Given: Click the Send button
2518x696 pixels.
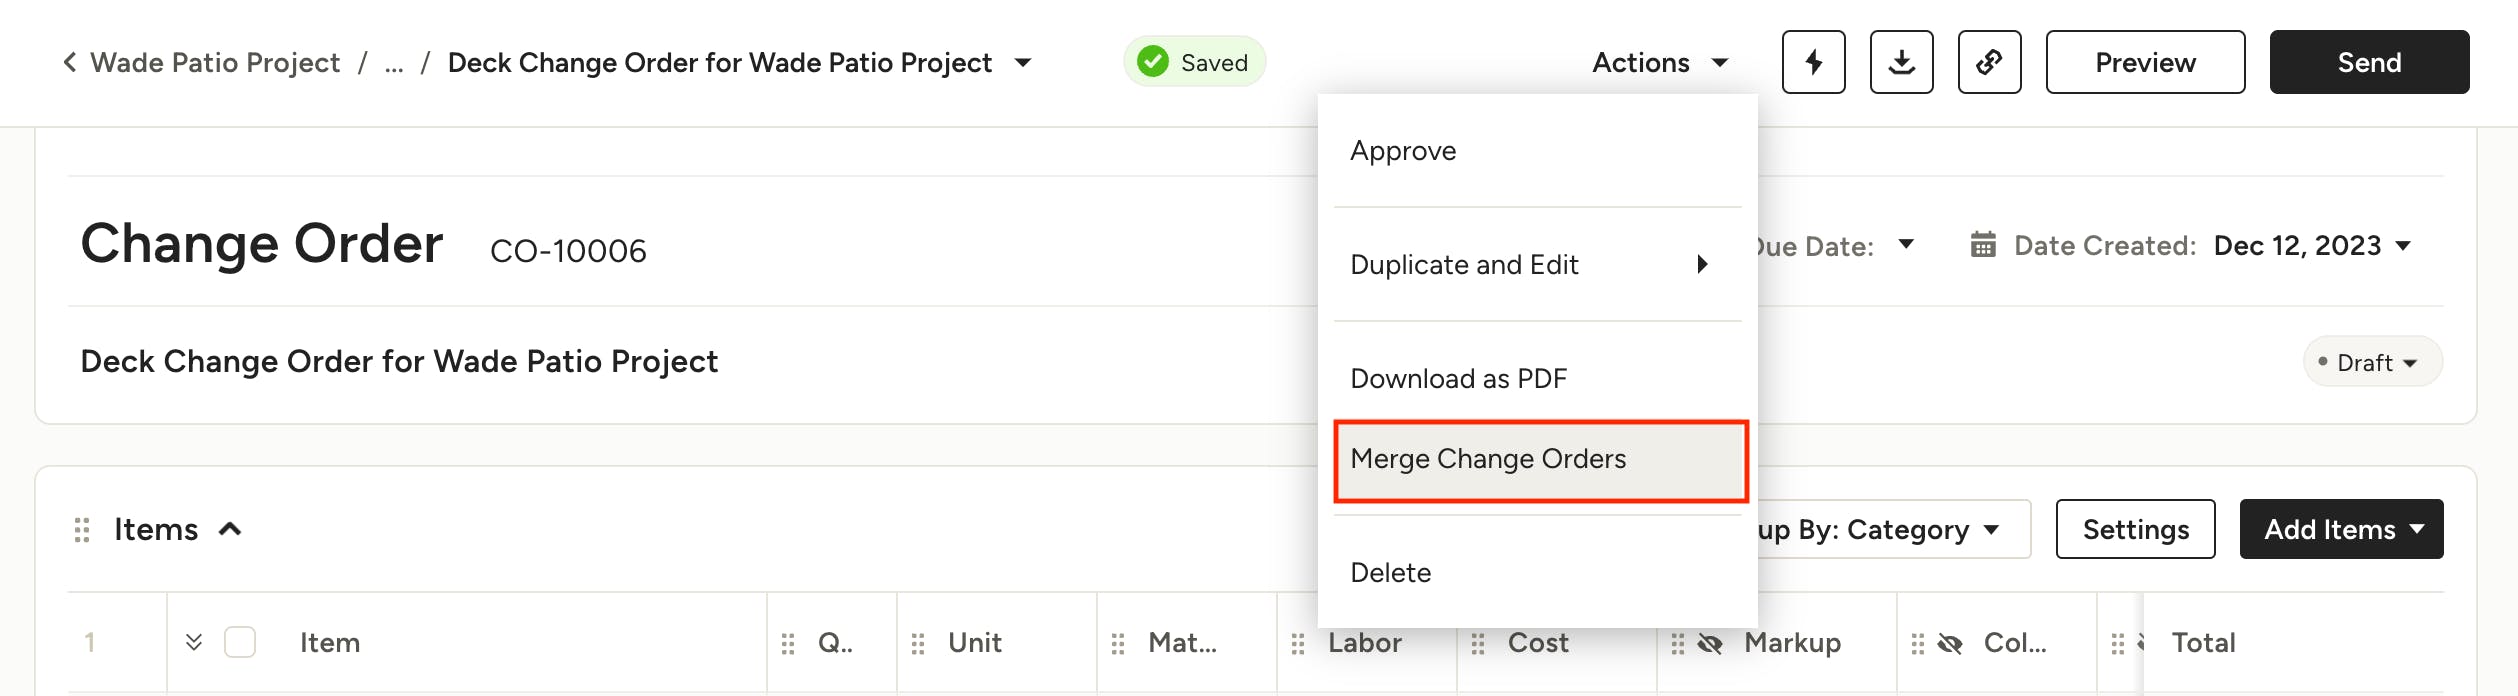Looking at the screenshot, I should coord(2368,62).
